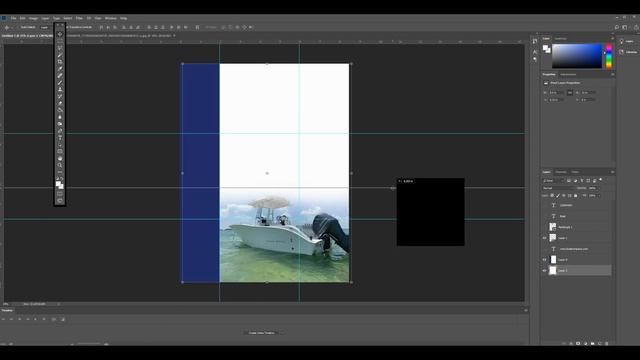Click the Change Screen Mode icon
The width and height of the screenshot is (640, 360).
click(60, 201)
